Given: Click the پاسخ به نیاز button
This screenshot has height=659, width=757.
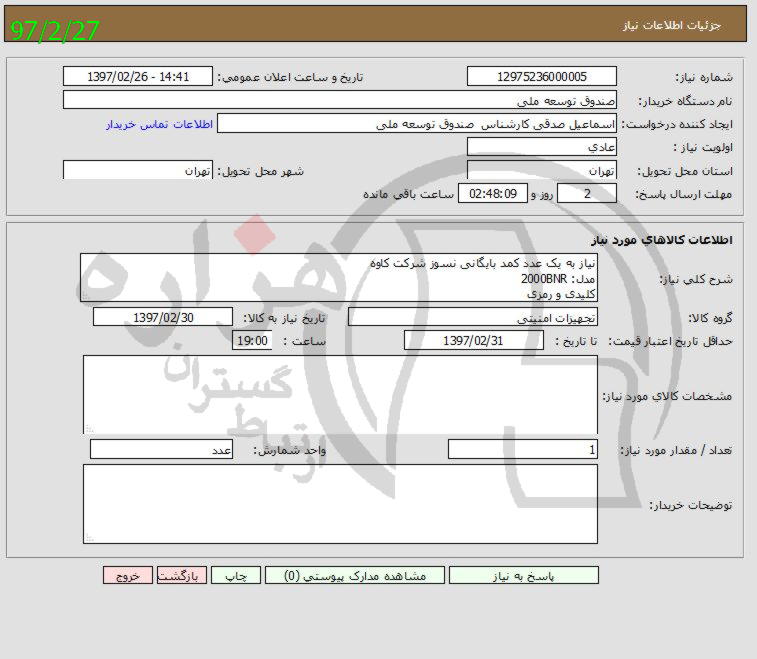Looking at the screenshot, I should click(x=523, y=576).
